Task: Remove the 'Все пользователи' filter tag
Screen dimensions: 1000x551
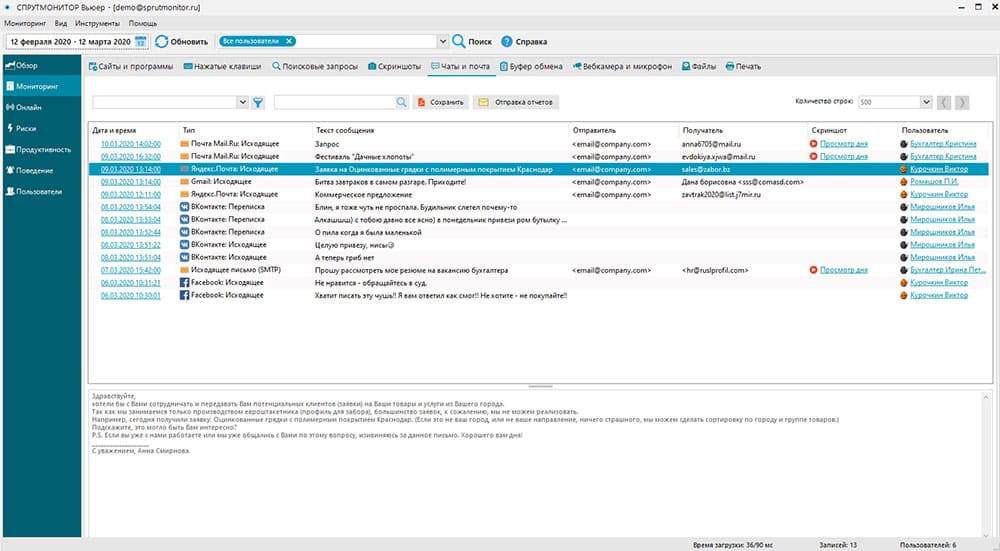Action: (x=289, y=41)
